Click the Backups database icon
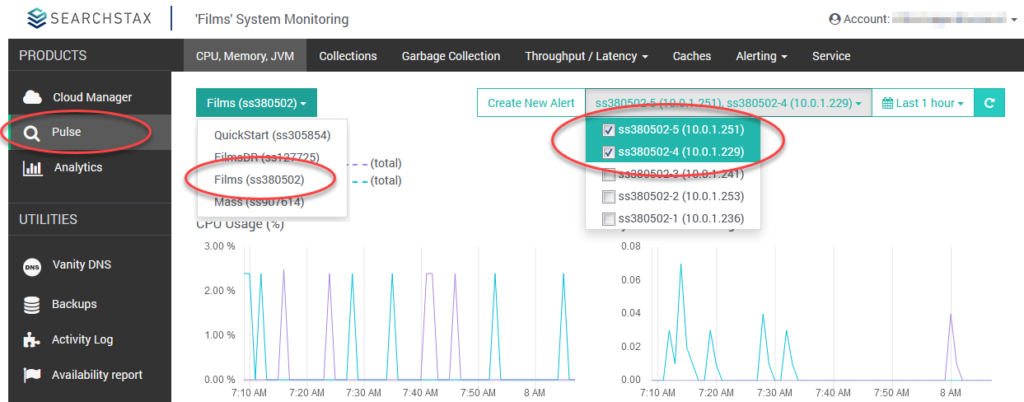This screenshot has height=402, width=1024. (x=32, y=305)
